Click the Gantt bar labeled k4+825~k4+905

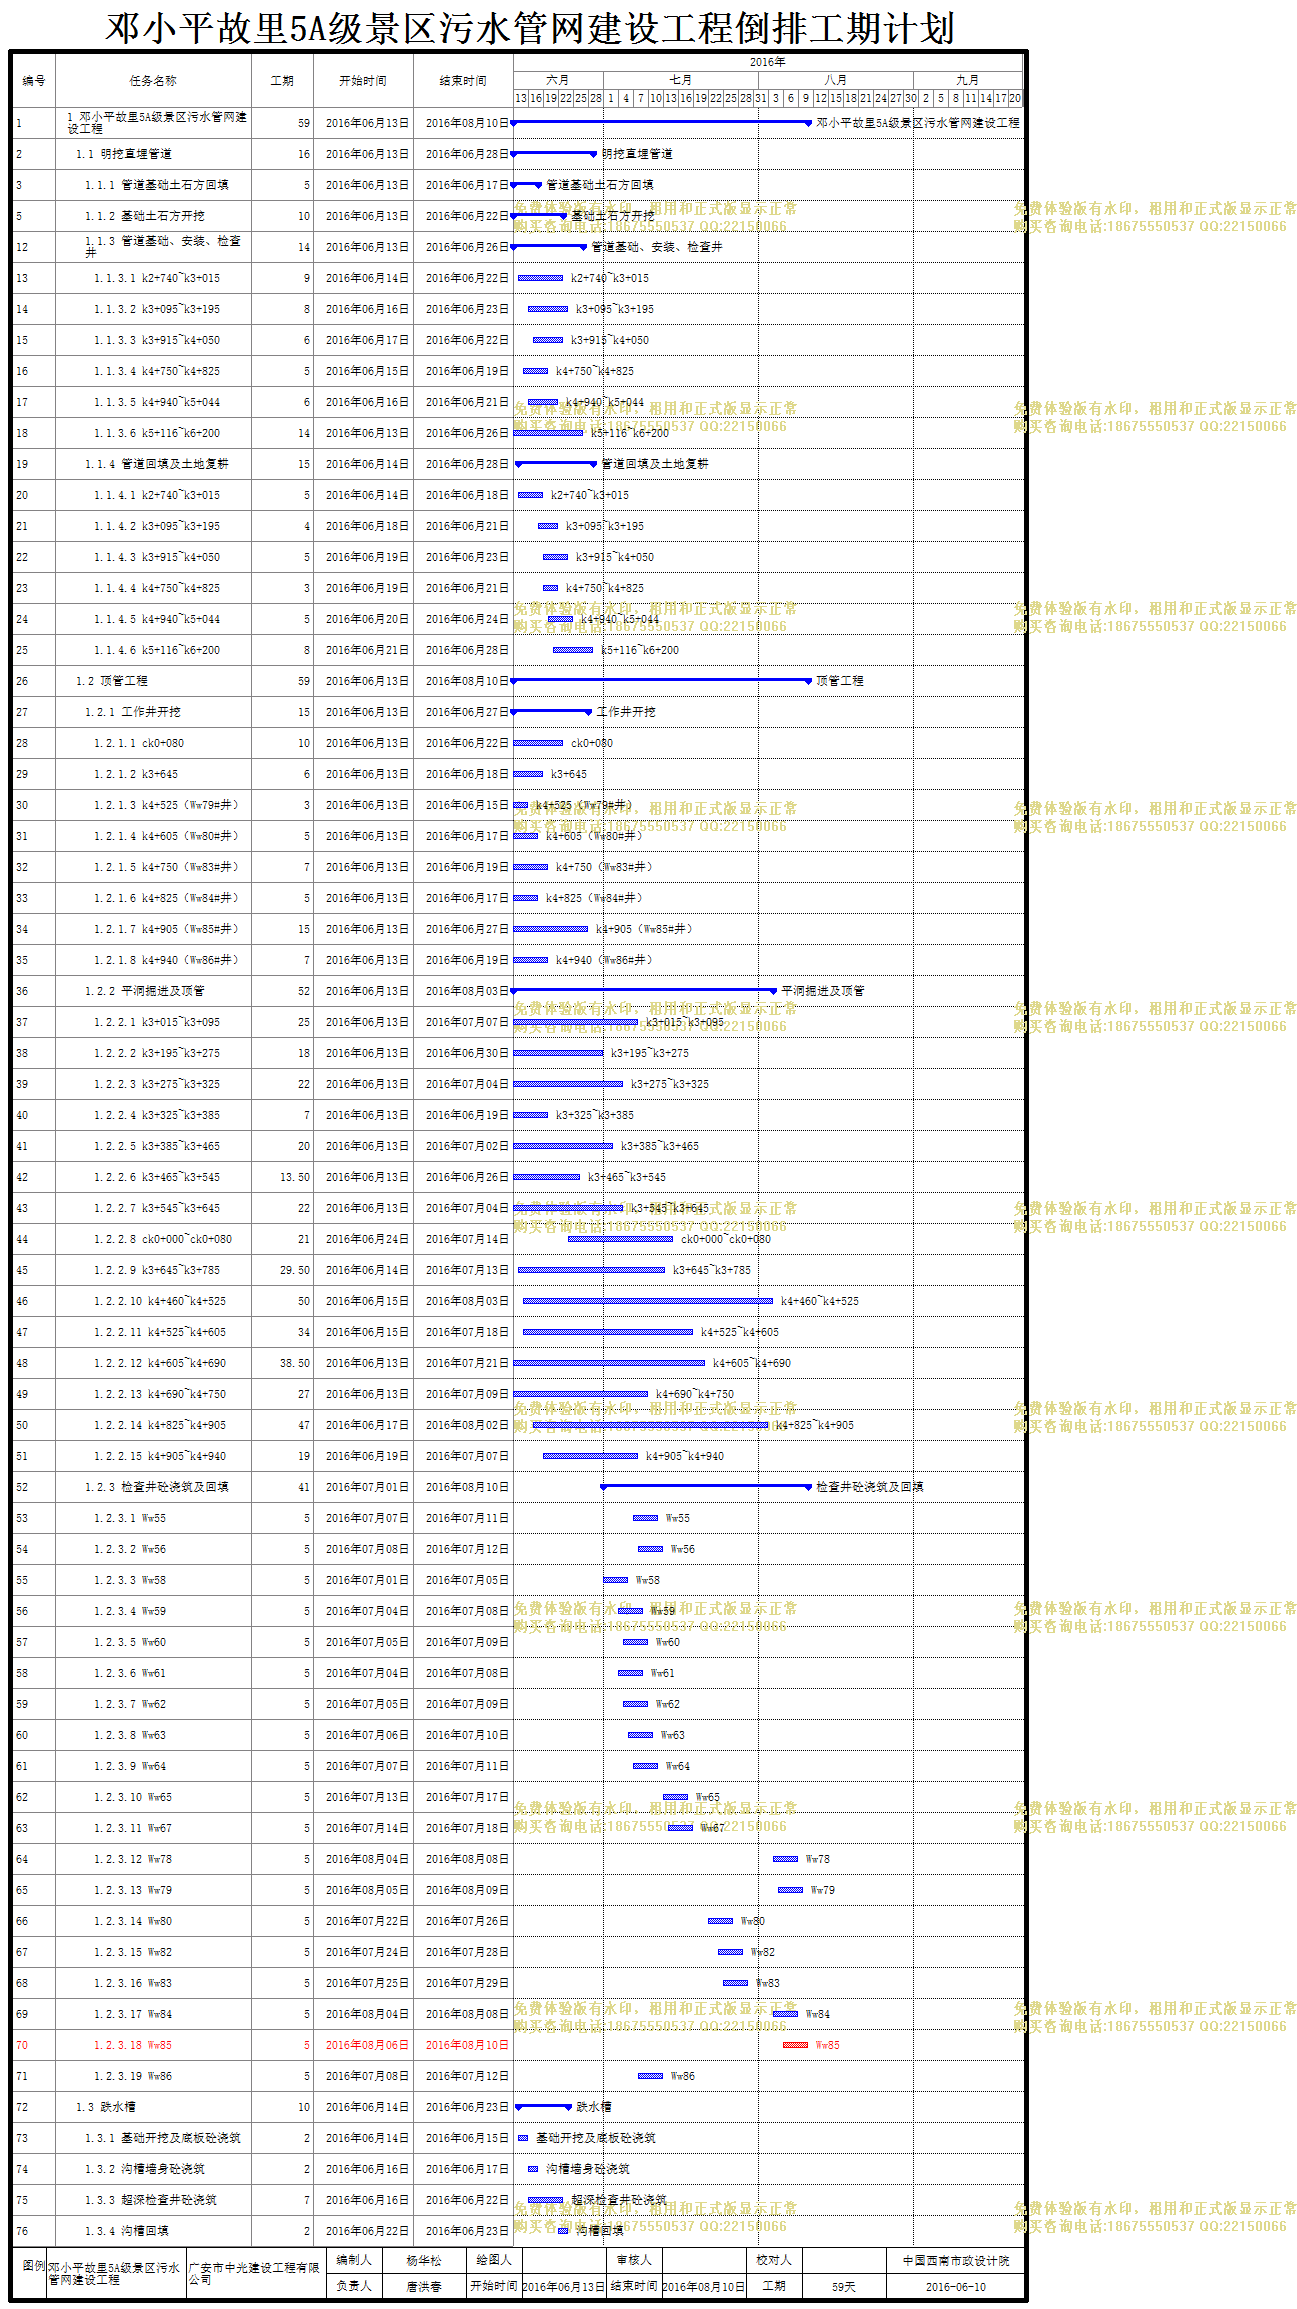650,1425
